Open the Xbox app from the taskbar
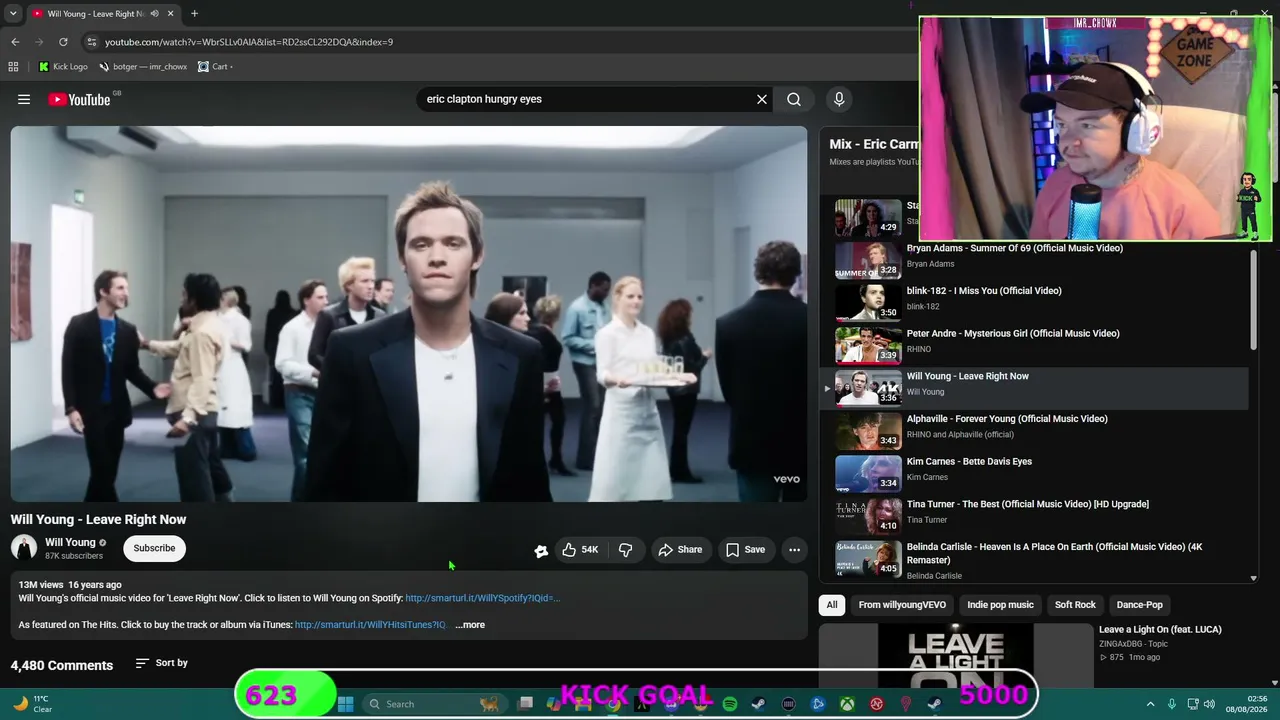Viewport: 1280px width, 720px height. point(847,704)
